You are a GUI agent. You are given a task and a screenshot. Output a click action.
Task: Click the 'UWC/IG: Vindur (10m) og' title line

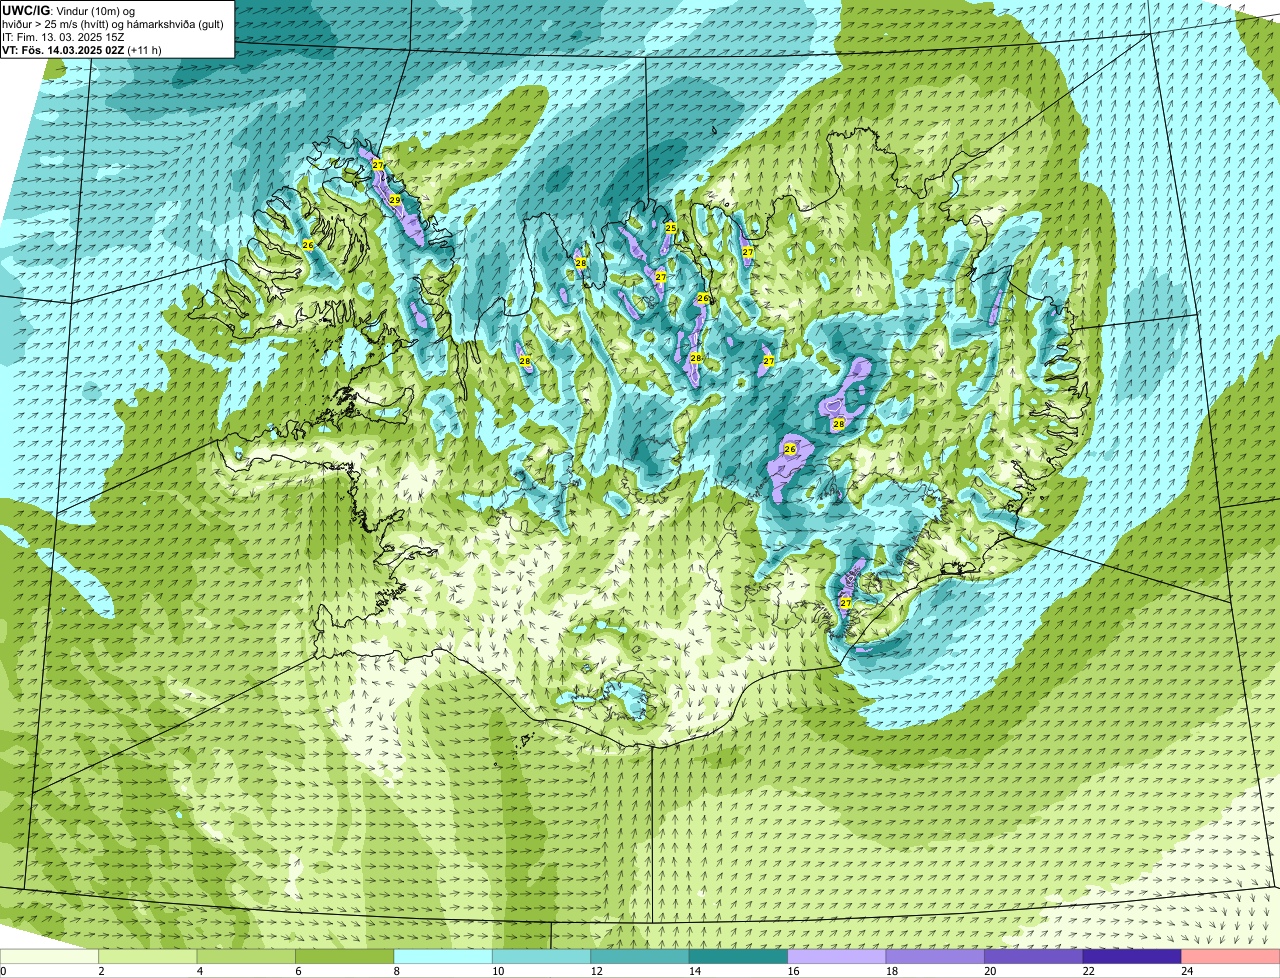(68, 10)
